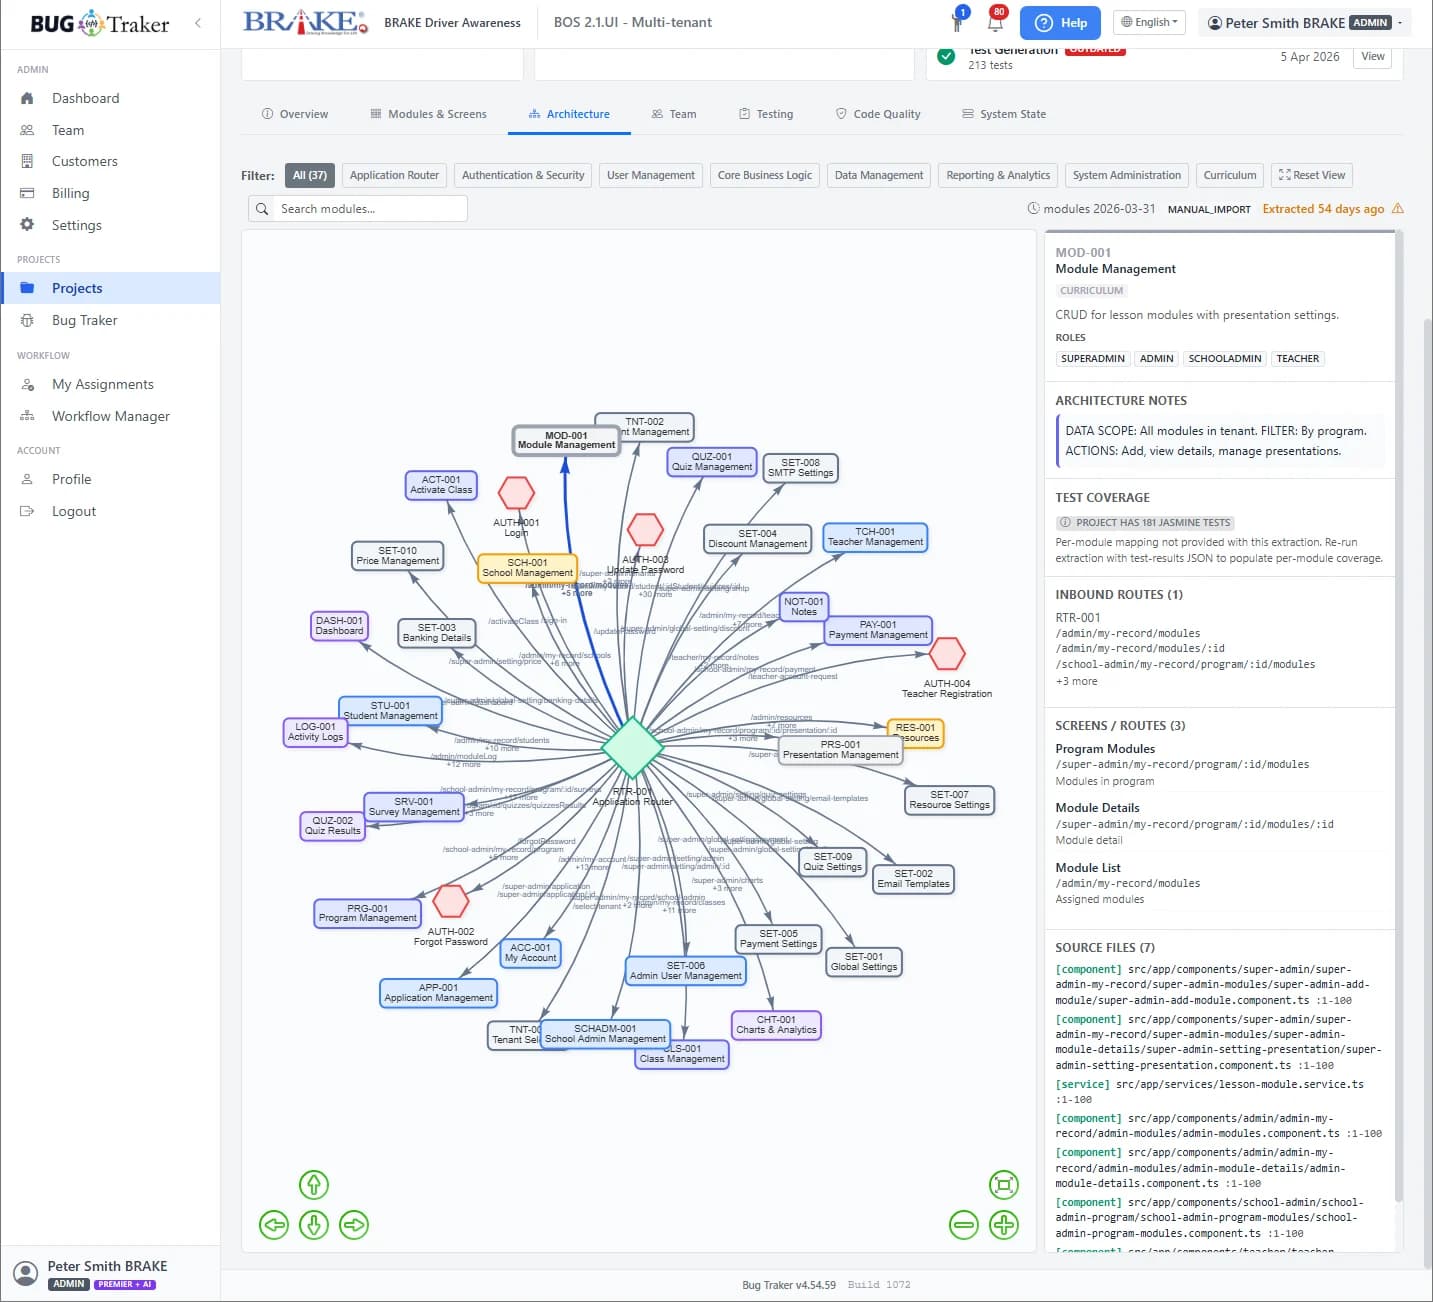Open the Testing tab
1433x1302 pixels.
(x=766, y=114)
